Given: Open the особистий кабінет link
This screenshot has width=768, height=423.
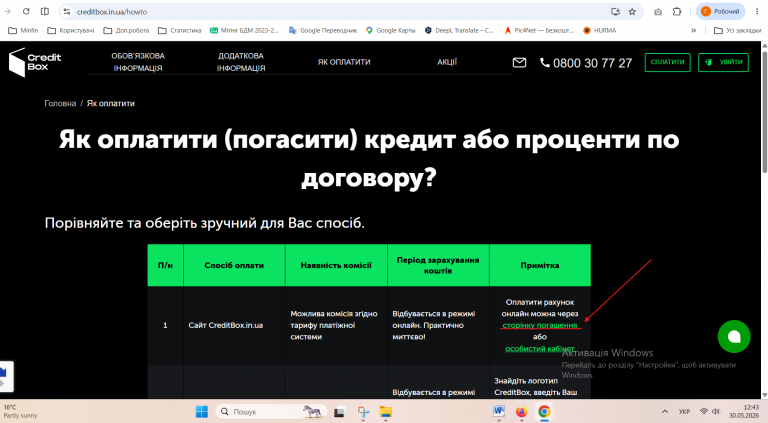Looking at the screenshot, I should (540, 349).
